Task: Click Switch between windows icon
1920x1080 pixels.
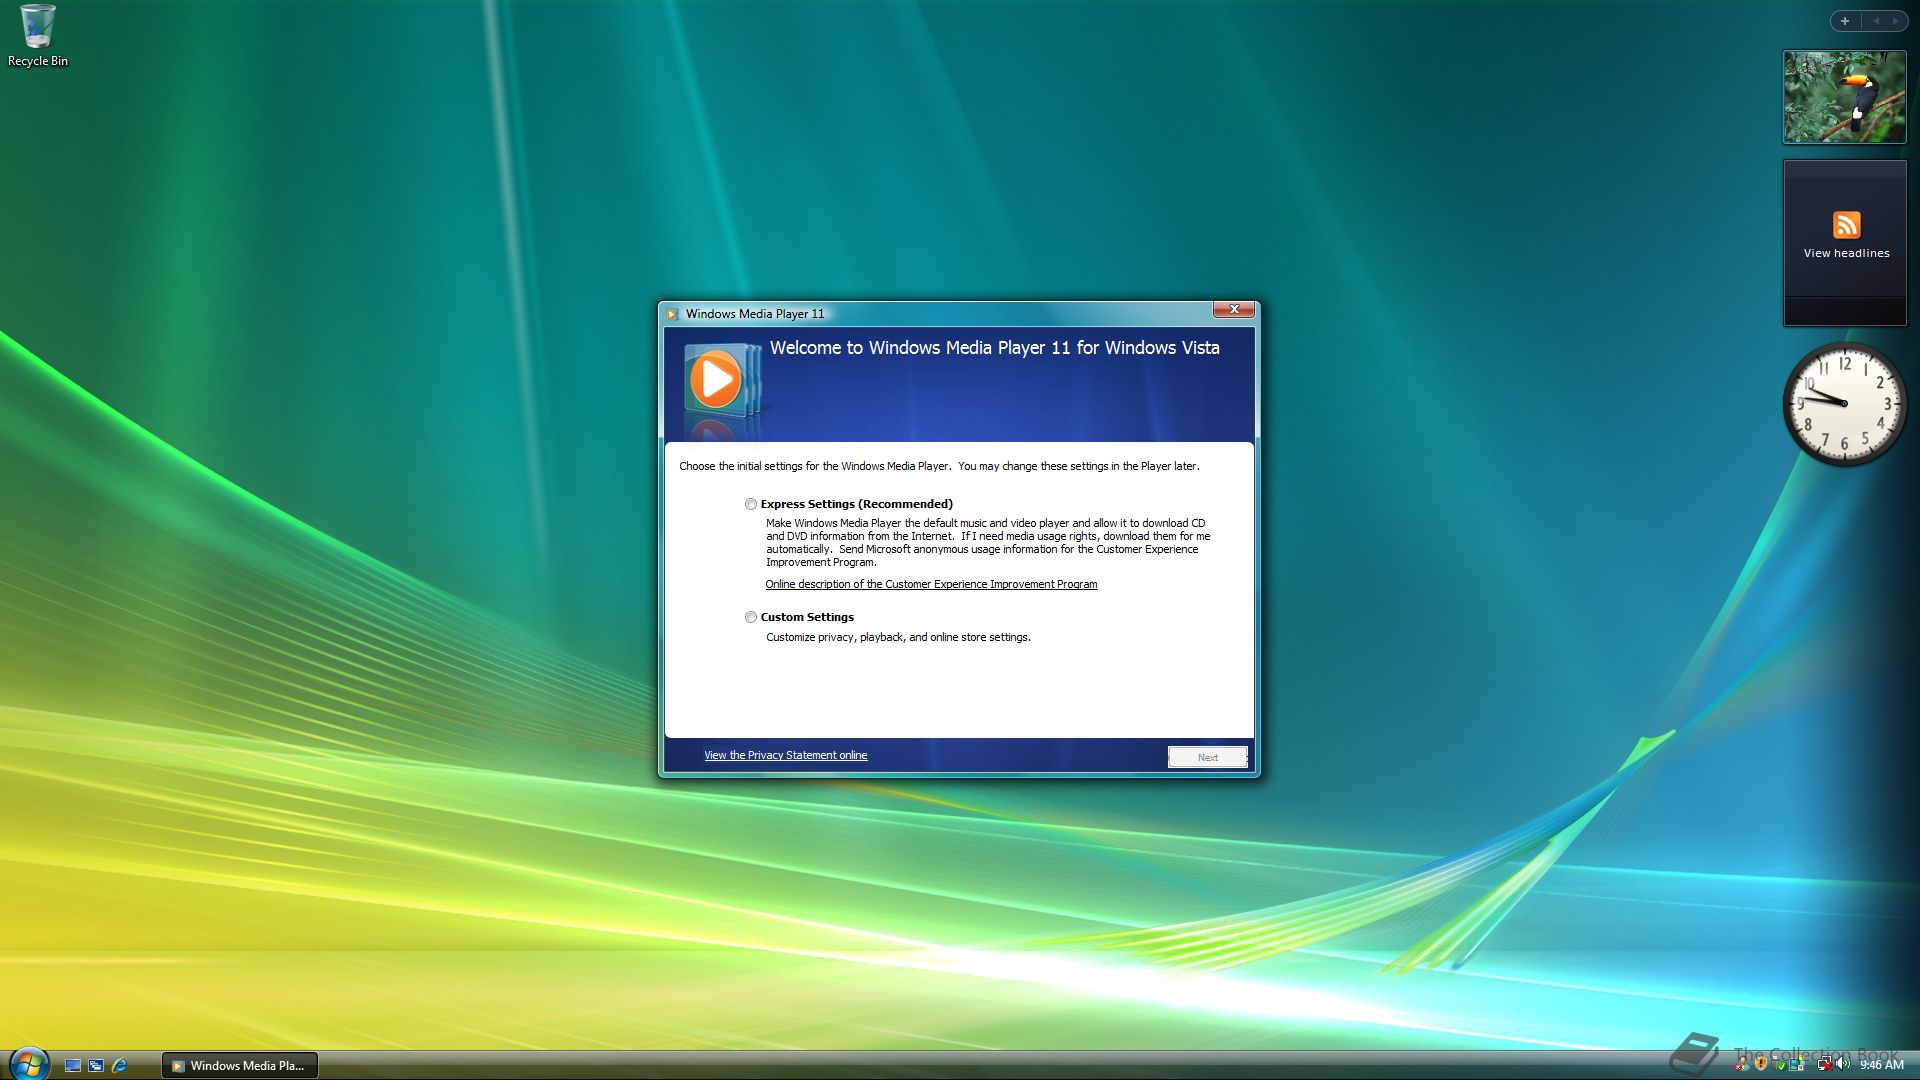Action: (x=96, y=1066)
